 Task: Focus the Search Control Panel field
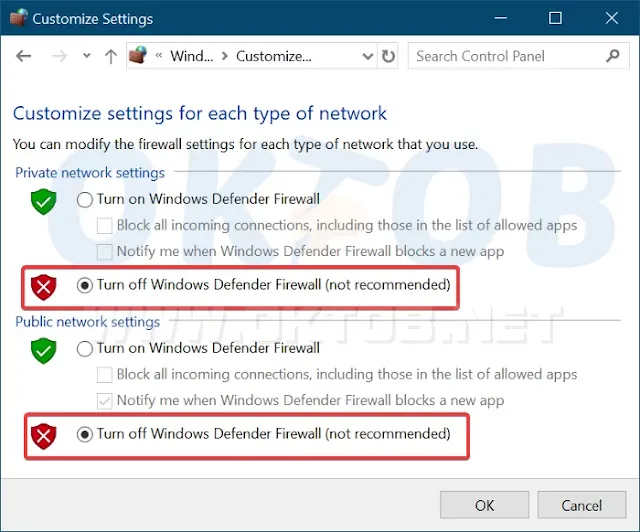pyautogui.click(x=518, y=56)
